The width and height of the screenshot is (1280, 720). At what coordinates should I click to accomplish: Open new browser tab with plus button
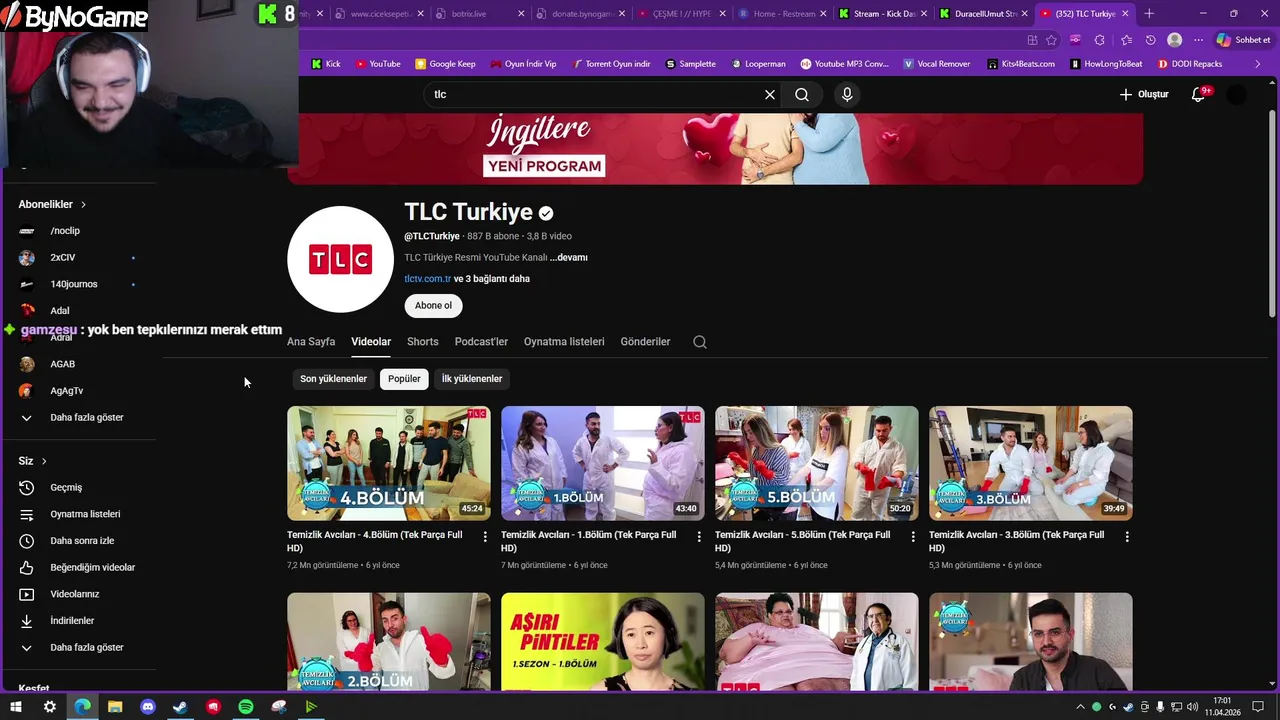(1149, 14)
